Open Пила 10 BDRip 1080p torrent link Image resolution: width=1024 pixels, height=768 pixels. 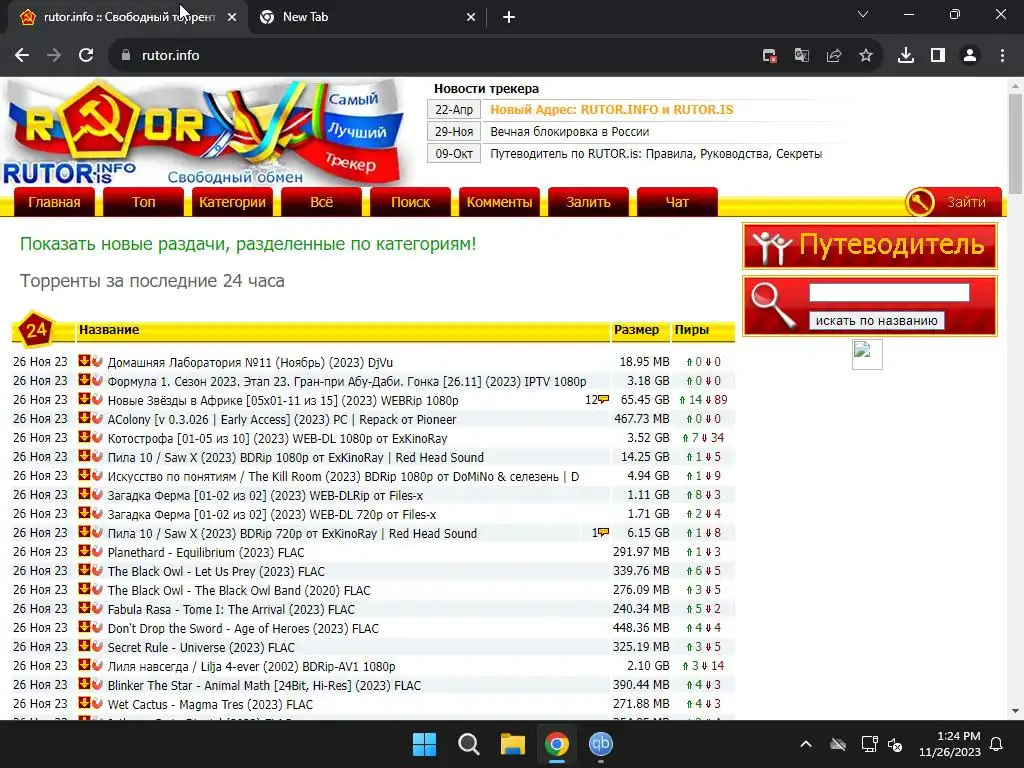tap(296, 457)
